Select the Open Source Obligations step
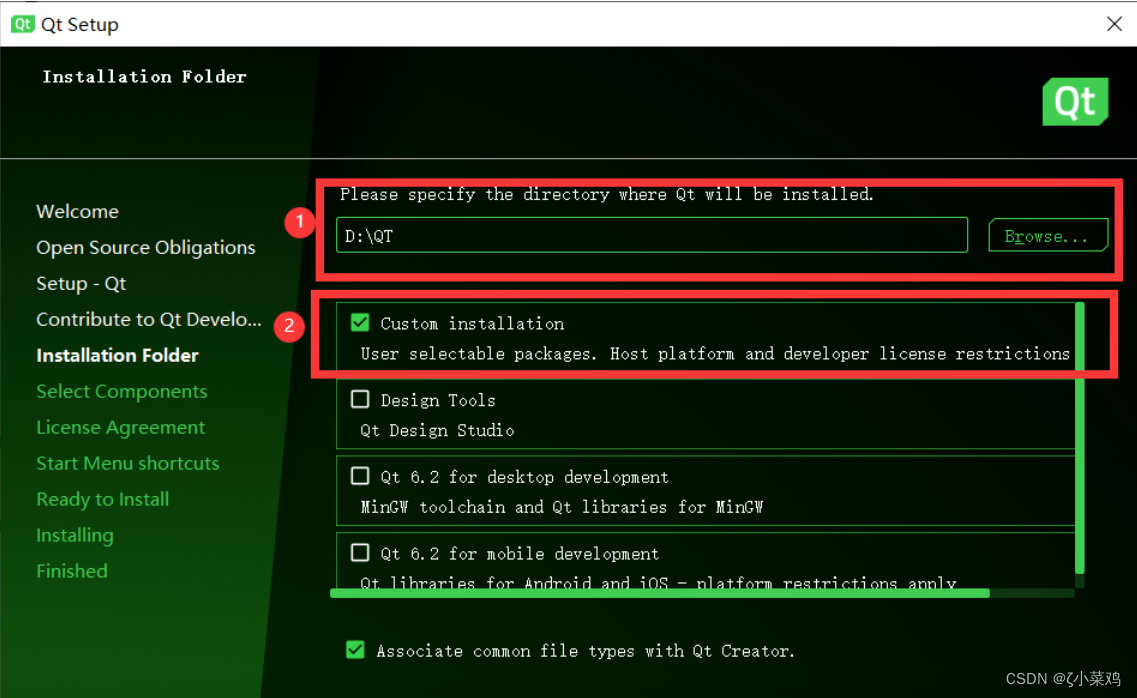The height and width of the screenshot is (698, 1137). click(x=146, y=248)
